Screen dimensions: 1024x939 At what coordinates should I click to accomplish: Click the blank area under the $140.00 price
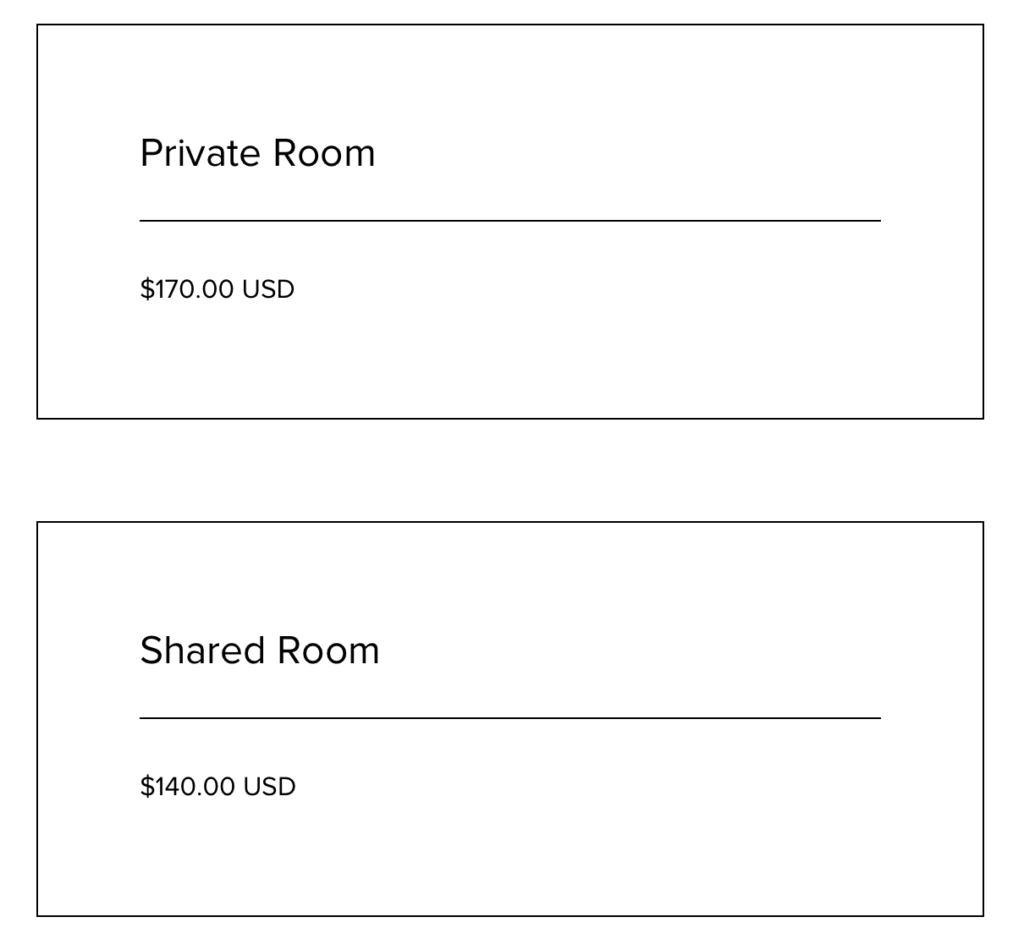(510, 858)
